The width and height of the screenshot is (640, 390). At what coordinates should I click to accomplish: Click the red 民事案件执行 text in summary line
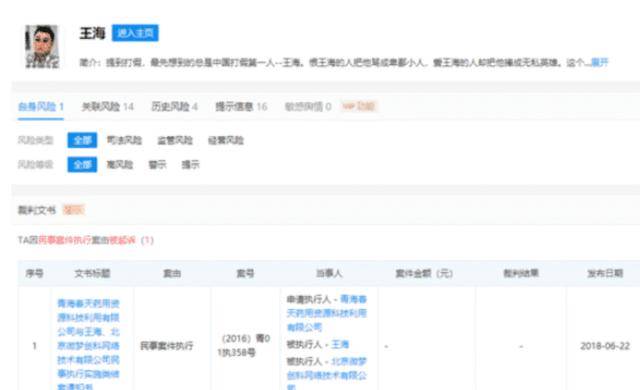(x=64, y=240)
